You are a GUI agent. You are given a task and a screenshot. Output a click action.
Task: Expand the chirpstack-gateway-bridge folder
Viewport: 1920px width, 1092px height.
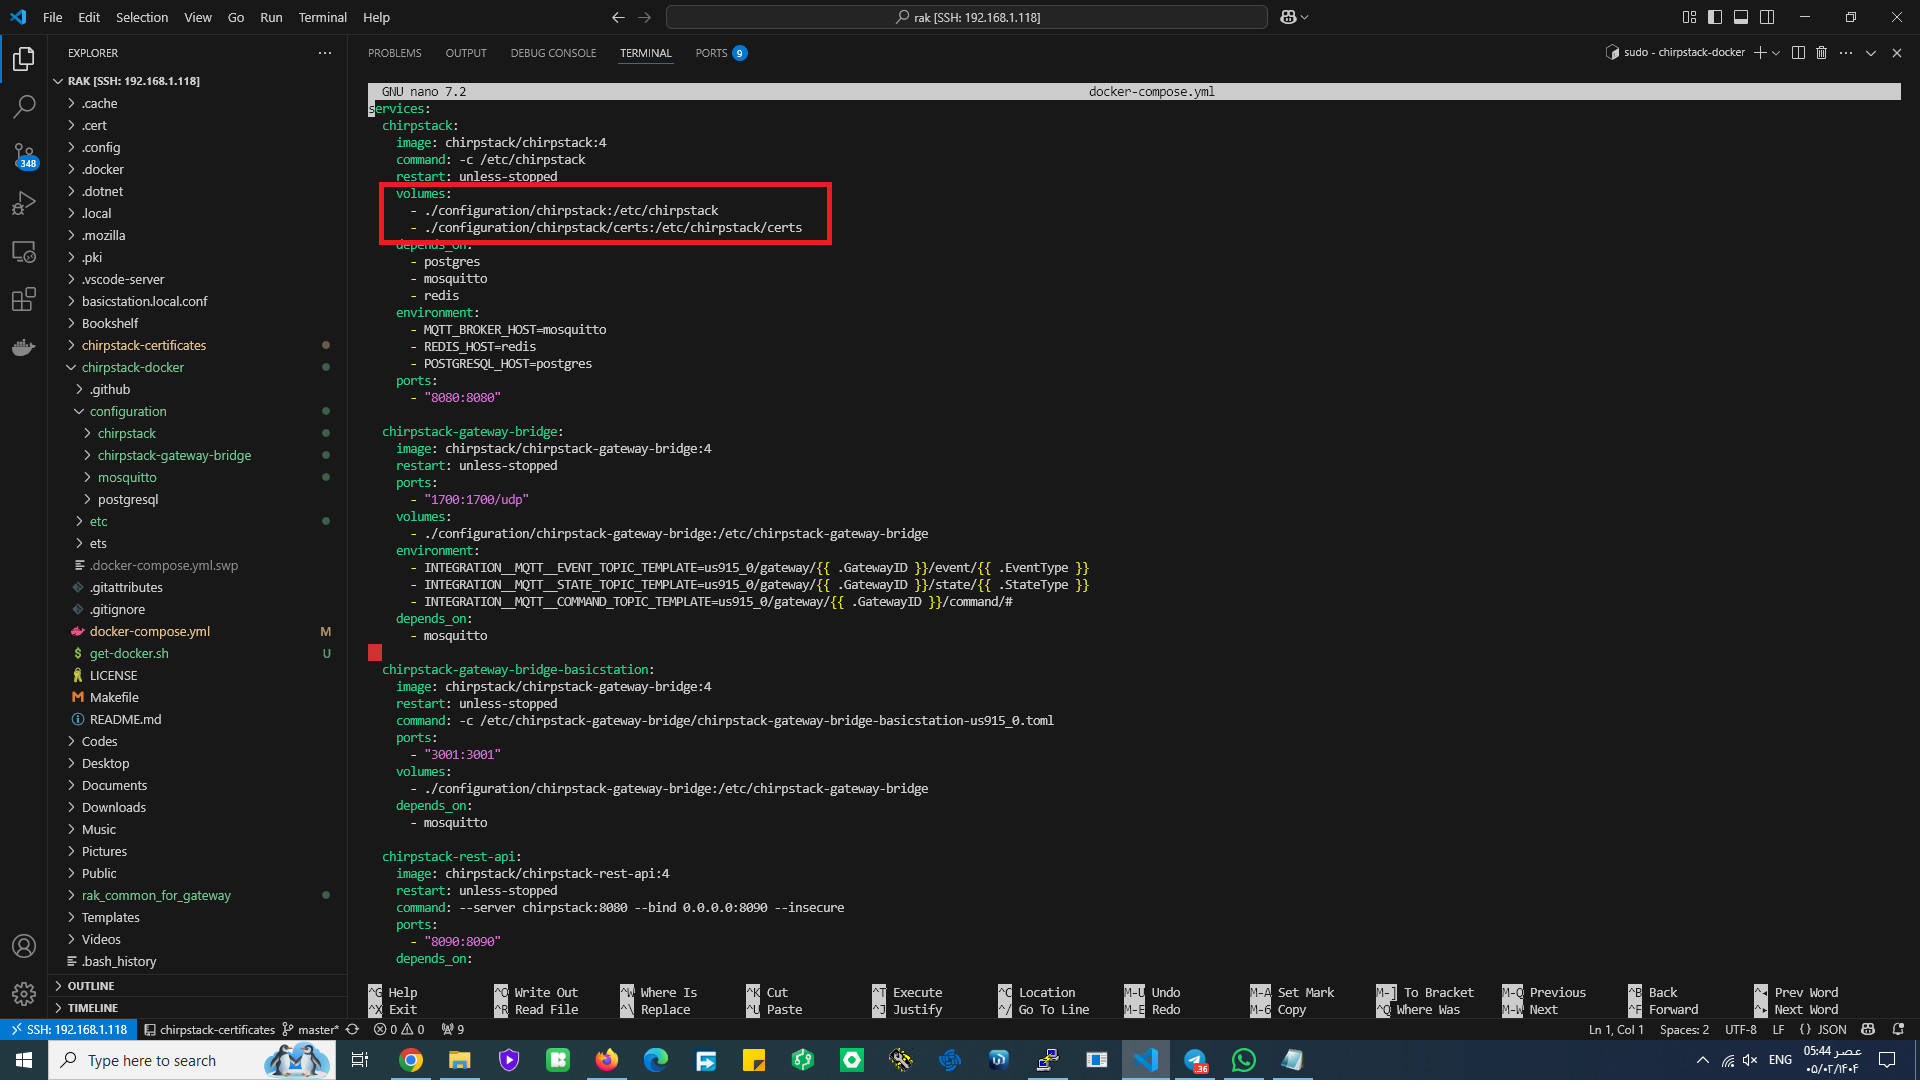tap(174, 456)
